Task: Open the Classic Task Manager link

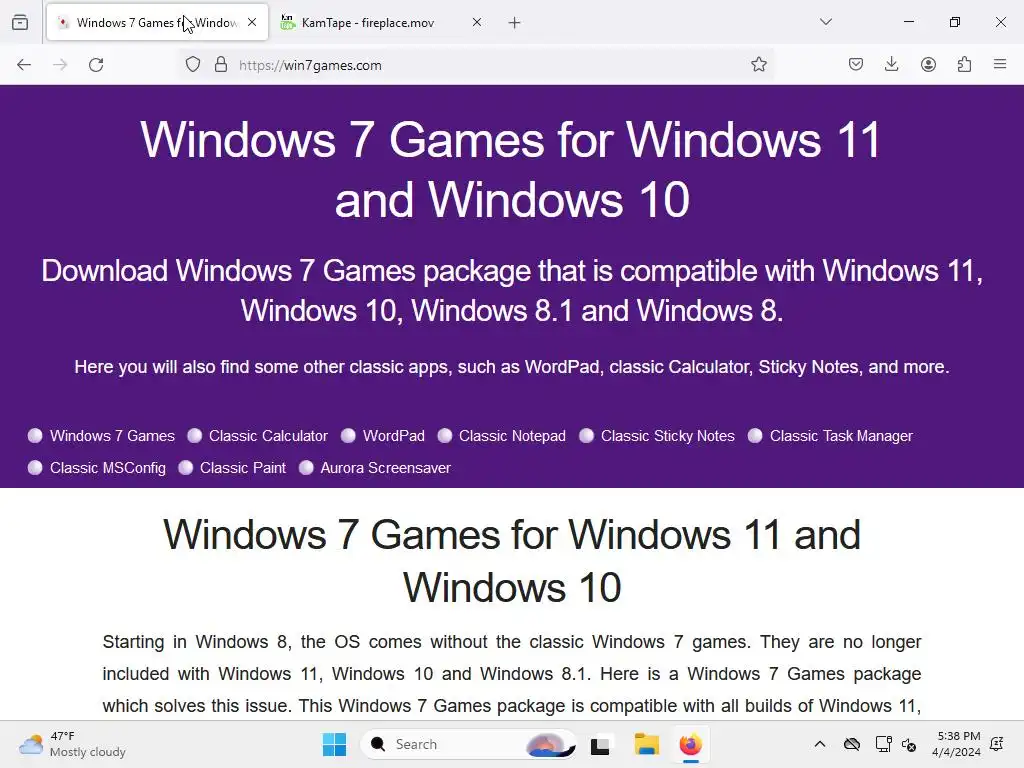Action: pyautogui.click(x=841, y=436)
